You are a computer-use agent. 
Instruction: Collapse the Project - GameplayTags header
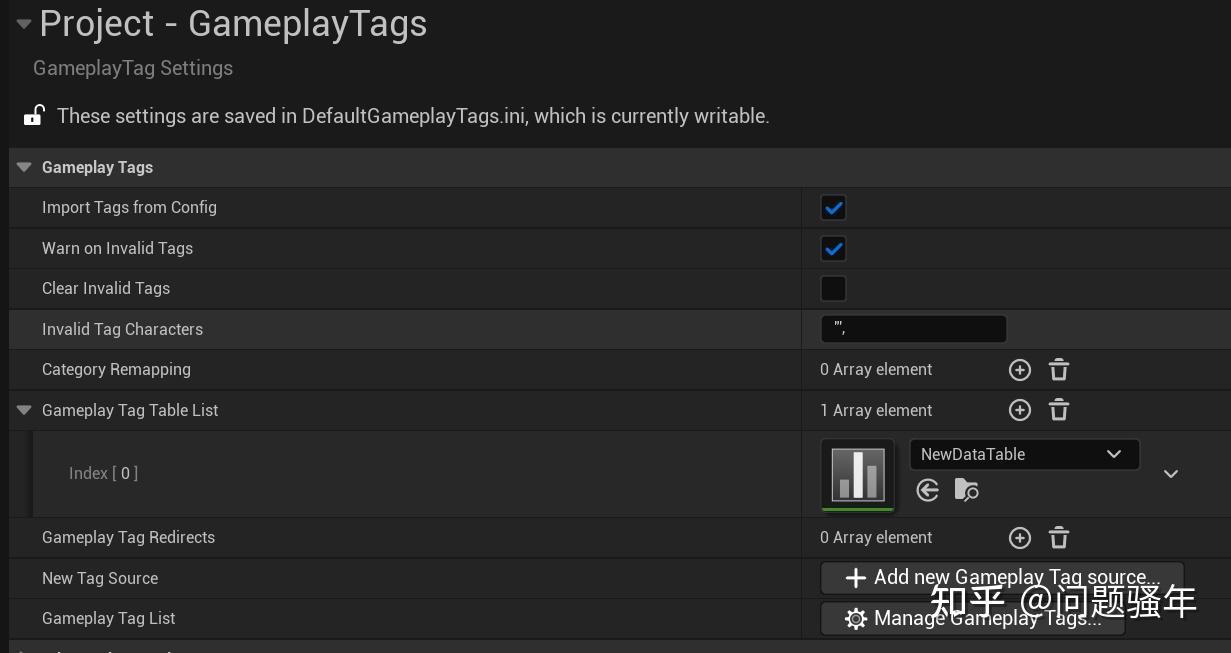point(23,24)
